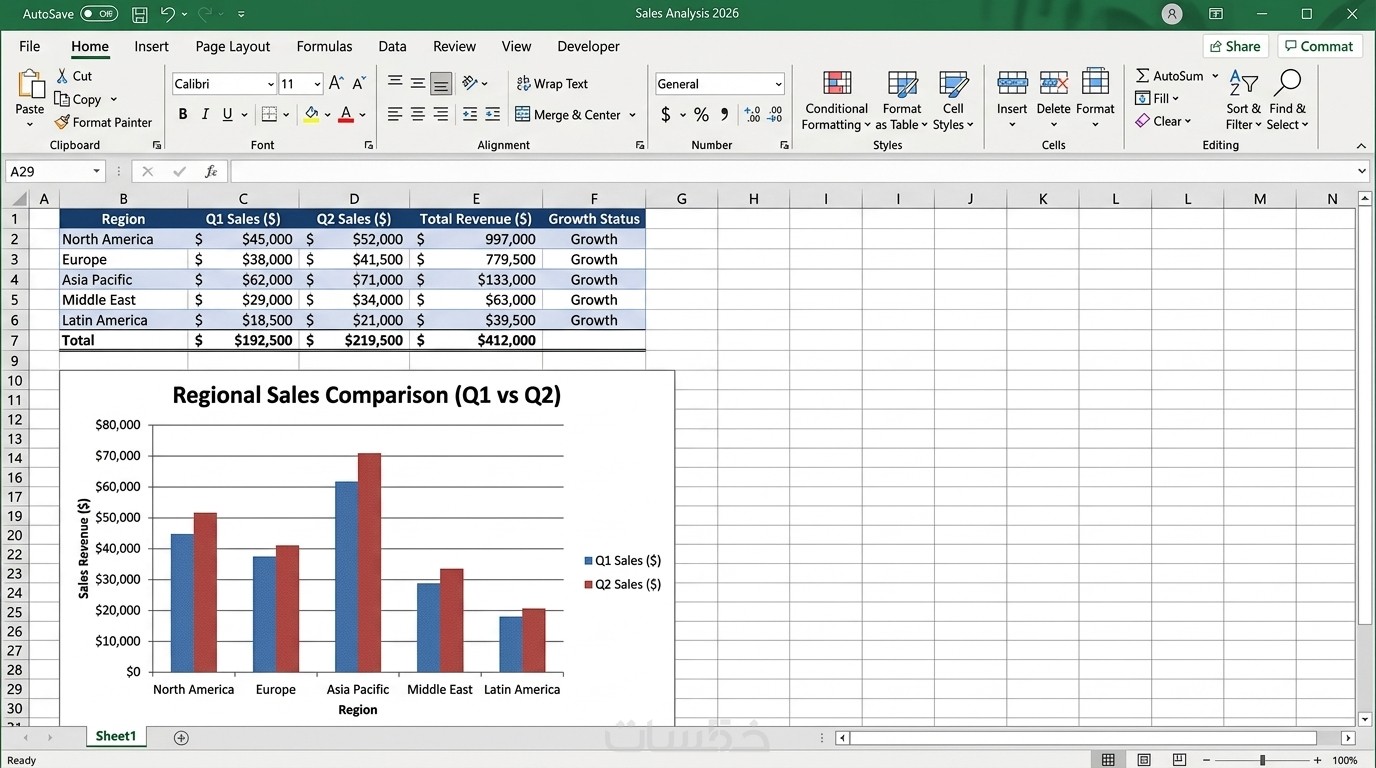Expand the AutoSum dropdown arrow
Image resolution: width=1376 pixels, height=768 pixels.
(1215, 76)
